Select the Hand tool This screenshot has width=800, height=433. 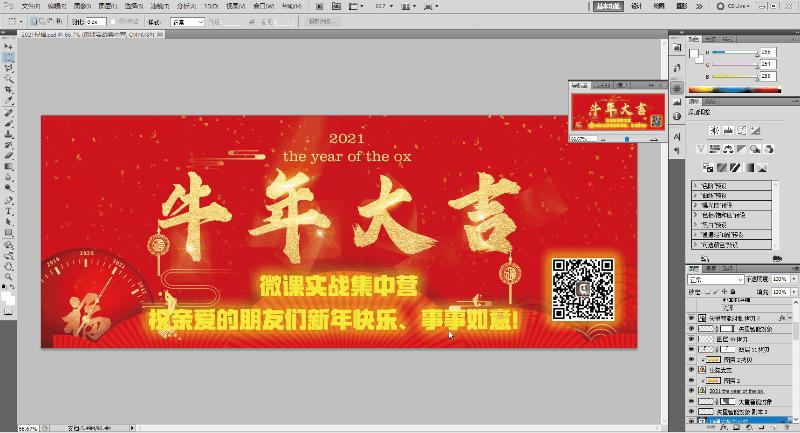(8, 266)
